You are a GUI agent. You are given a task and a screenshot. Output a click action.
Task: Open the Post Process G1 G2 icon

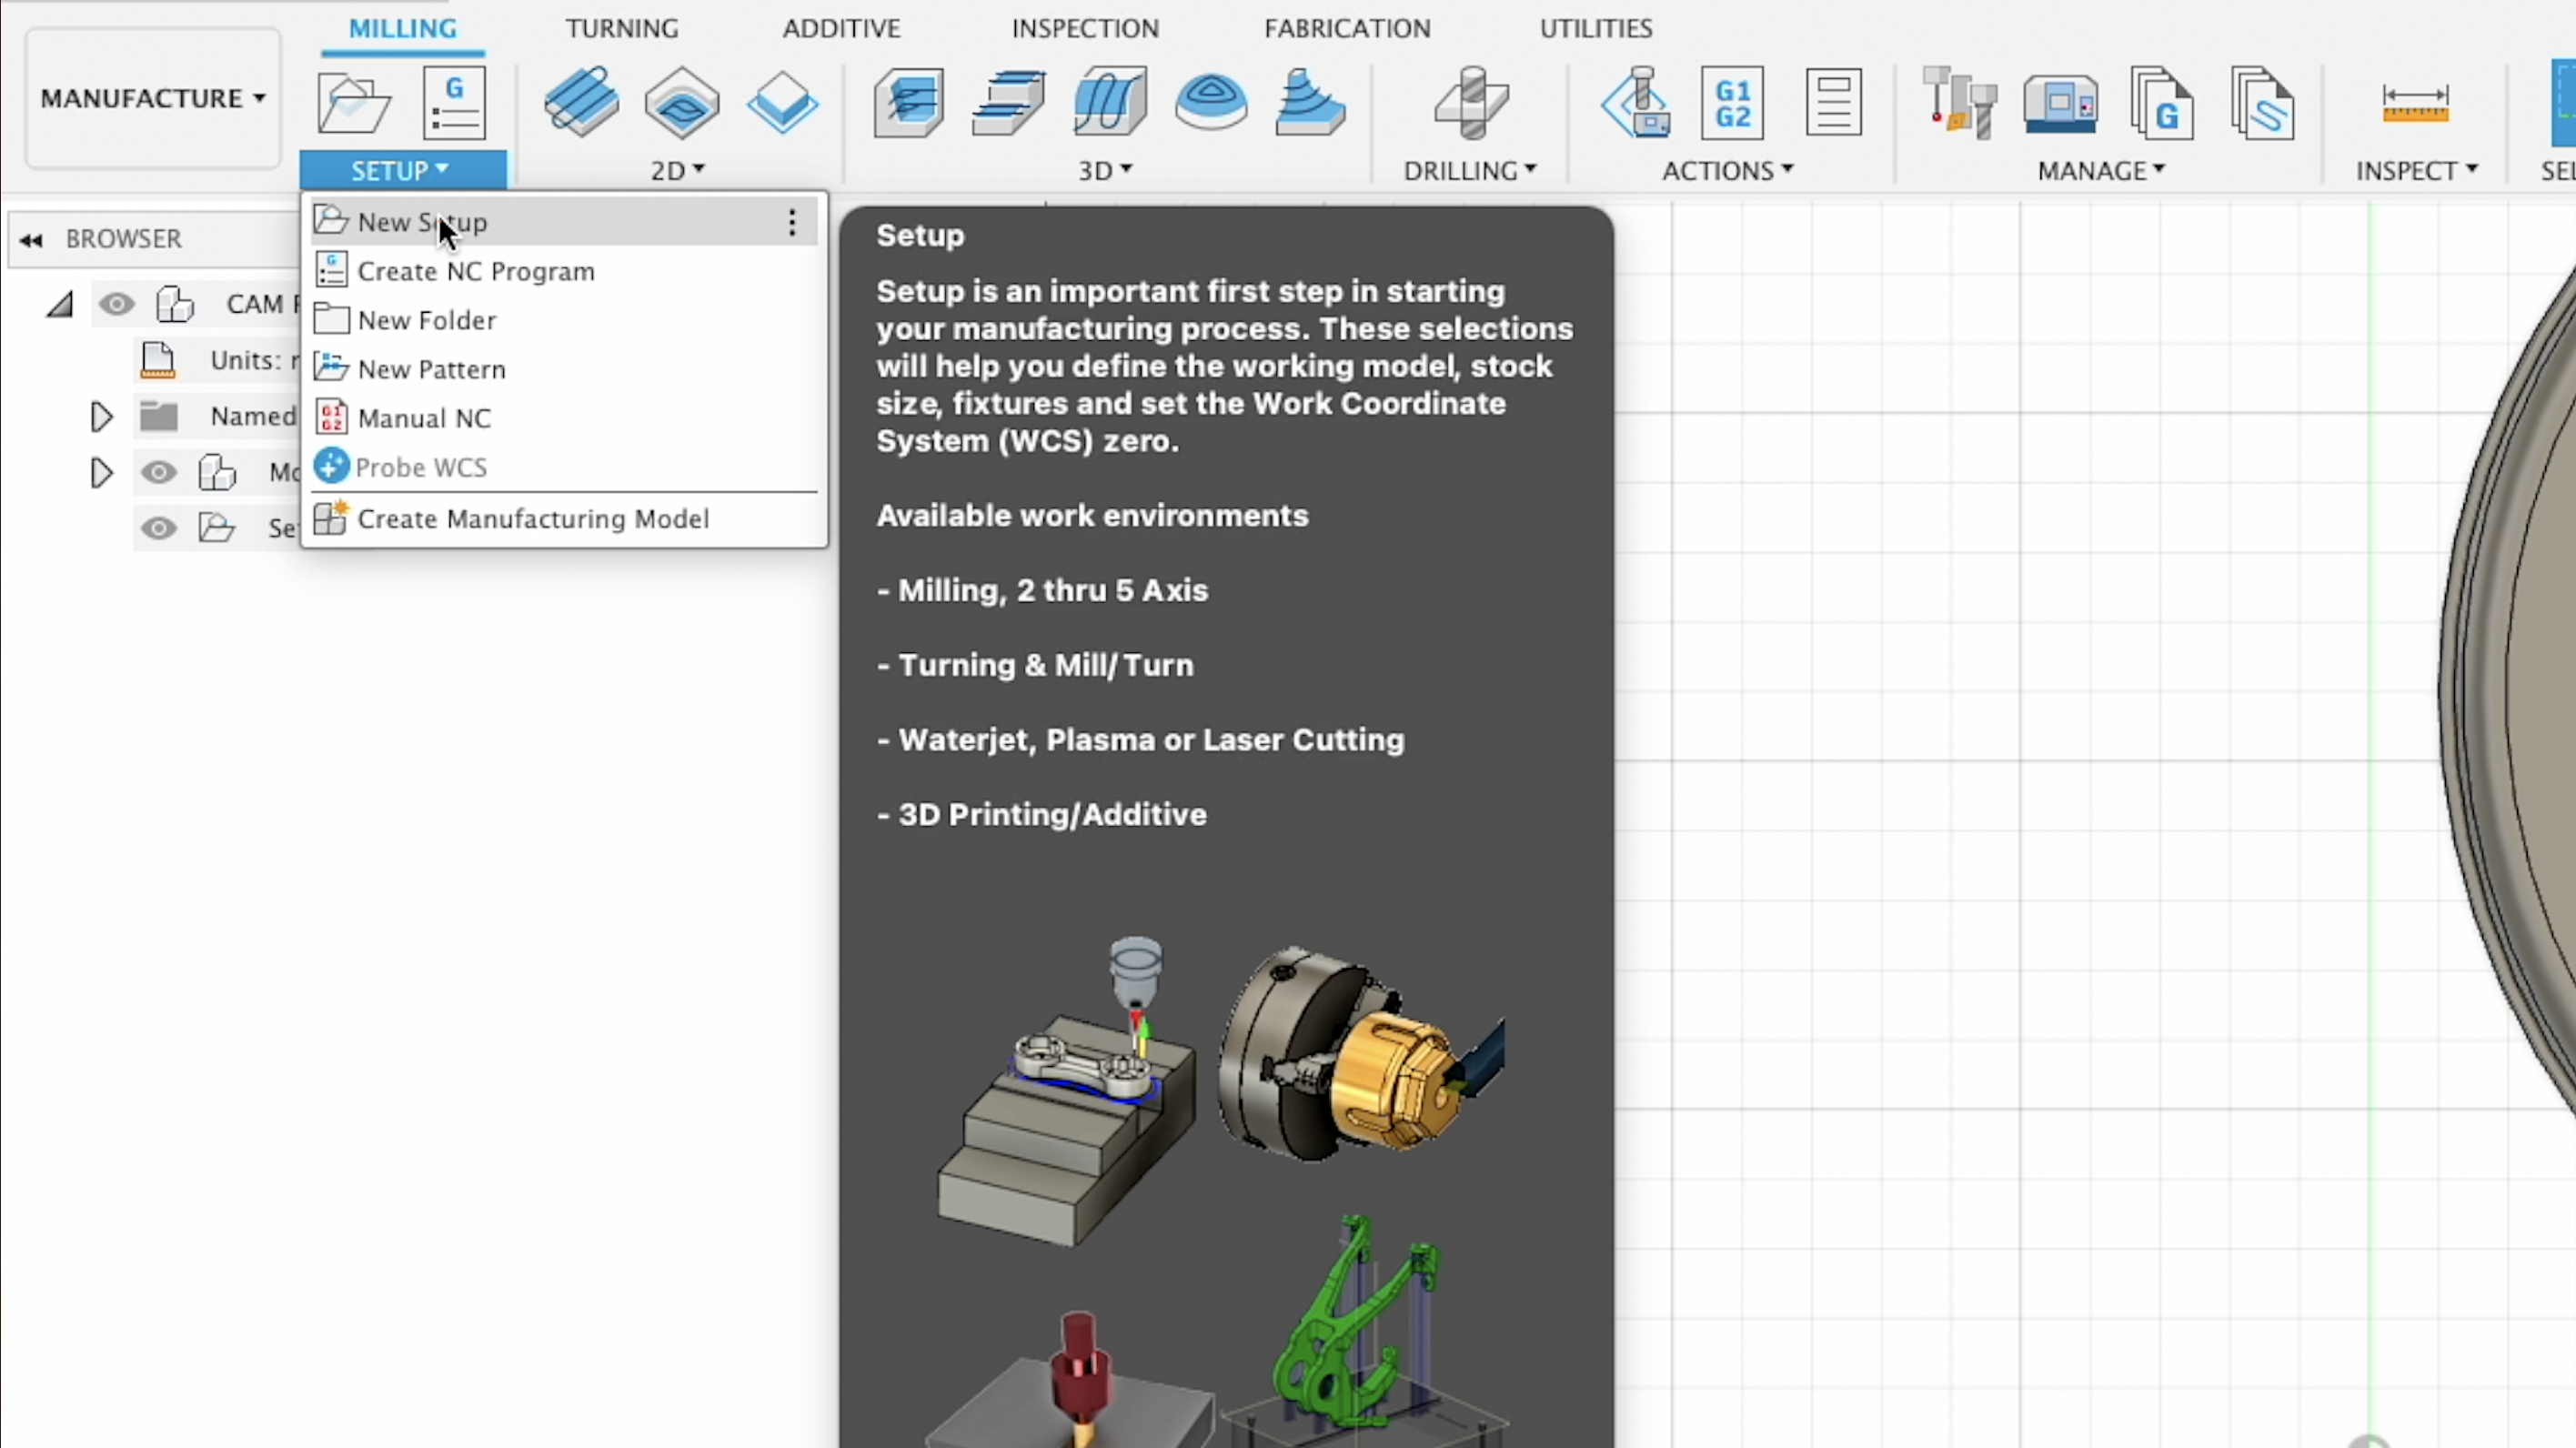[x=1732, y=102]
